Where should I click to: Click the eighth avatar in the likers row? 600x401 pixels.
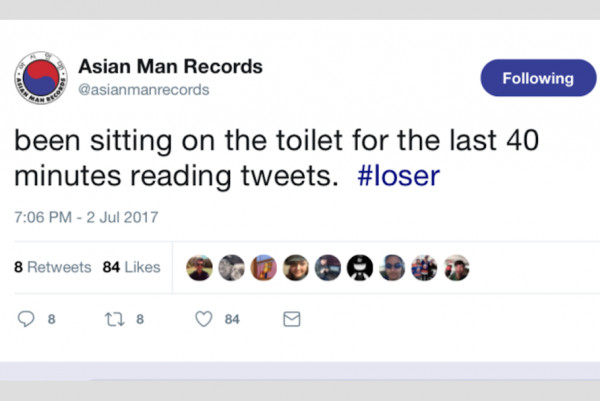coord(425,268)
